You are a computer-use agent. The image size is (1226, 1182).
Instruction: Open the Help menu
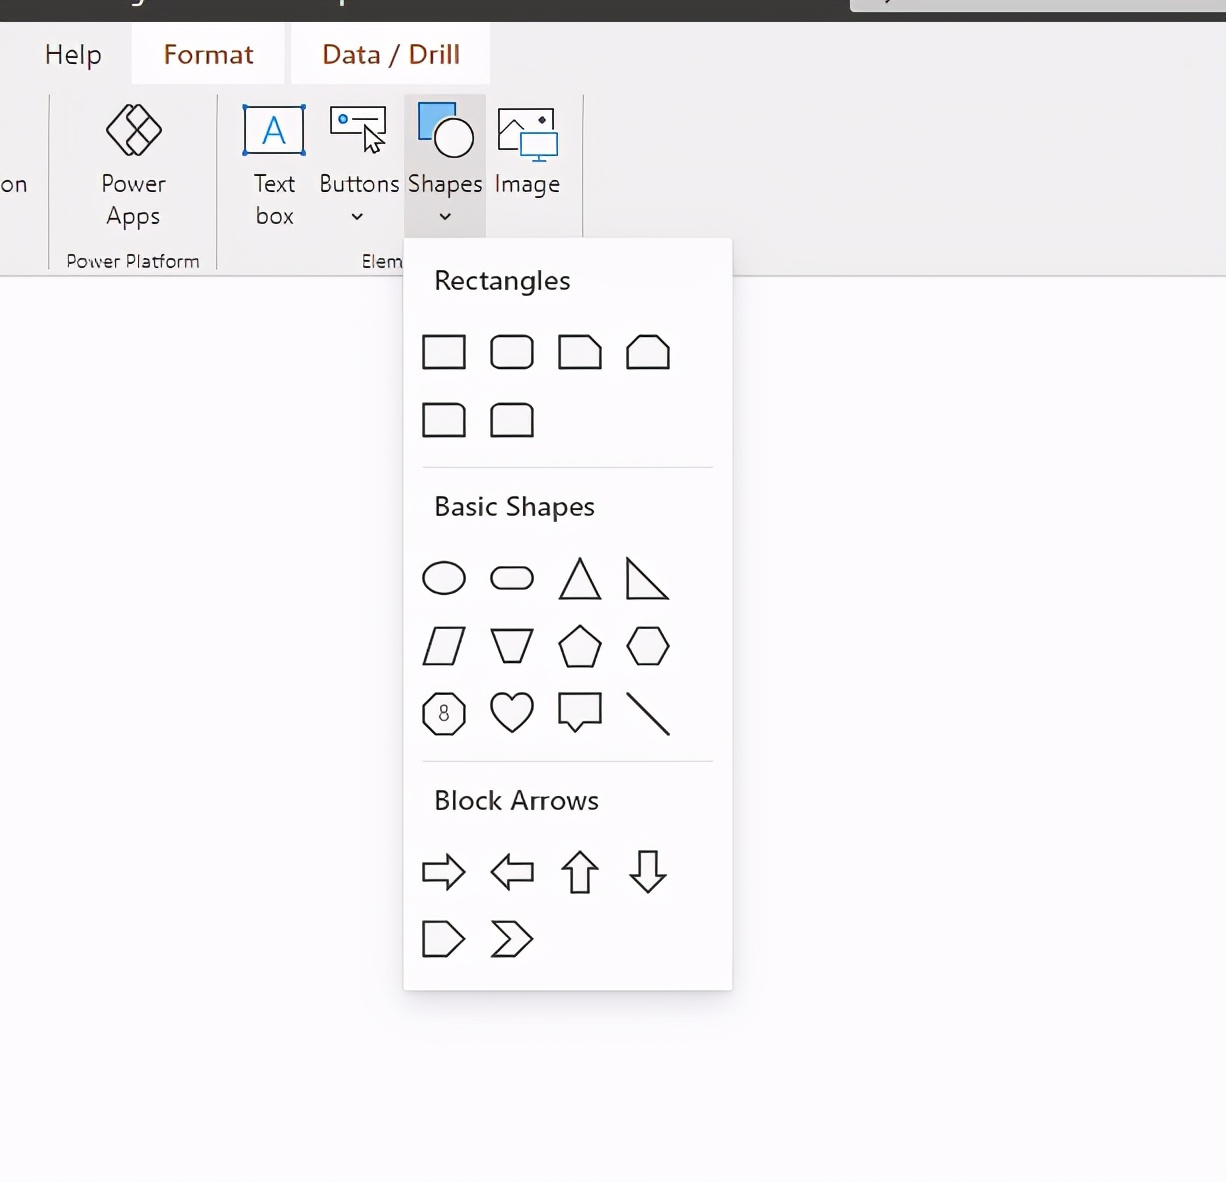pyautogui.click(x=72, y=54)
